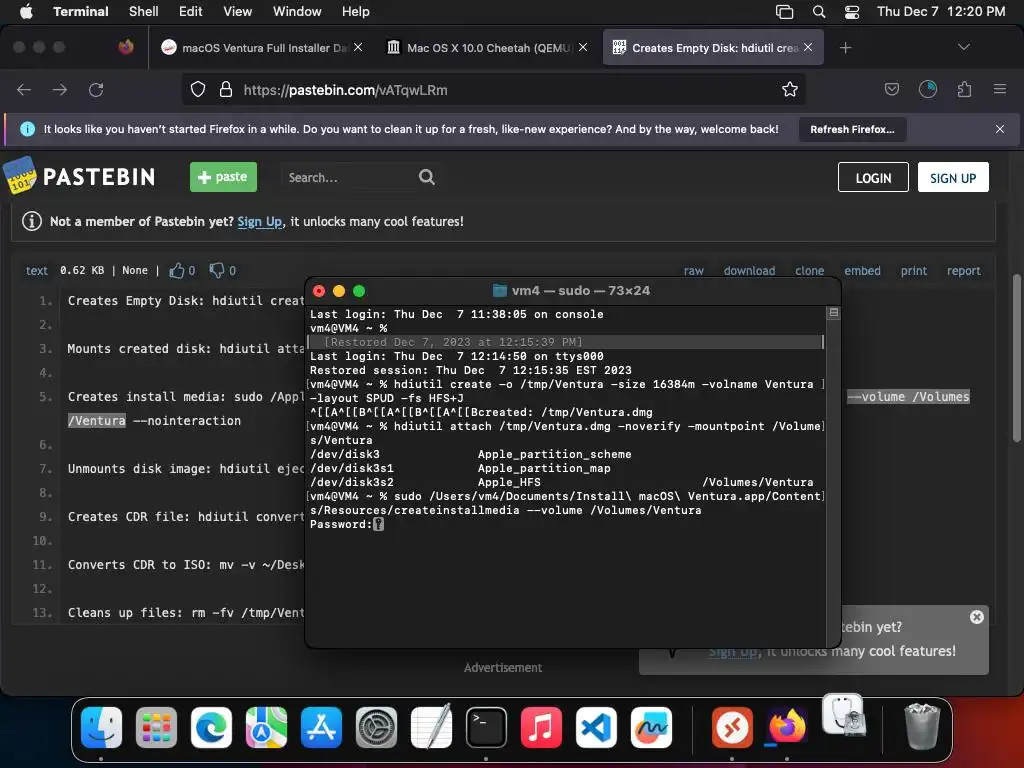
Task: Open the Help menu
Action: click(356, 11)
